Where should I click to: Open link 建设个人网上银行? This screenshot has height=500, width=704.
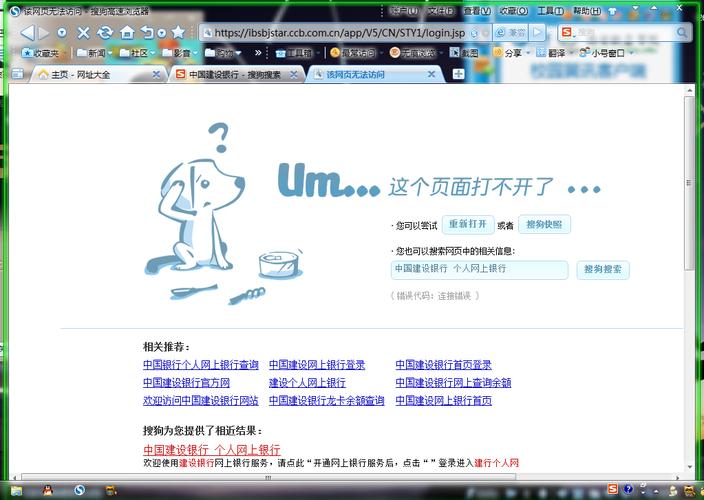[308, 383]
